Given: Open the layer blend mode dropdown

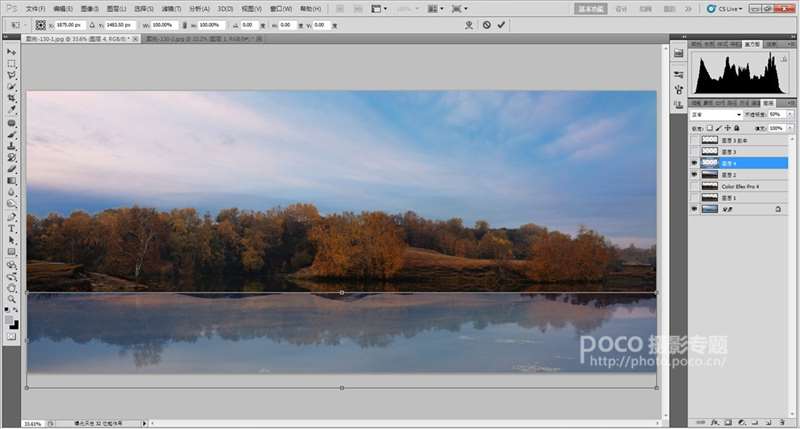Looking at the screenshot, I should point(716,115).
